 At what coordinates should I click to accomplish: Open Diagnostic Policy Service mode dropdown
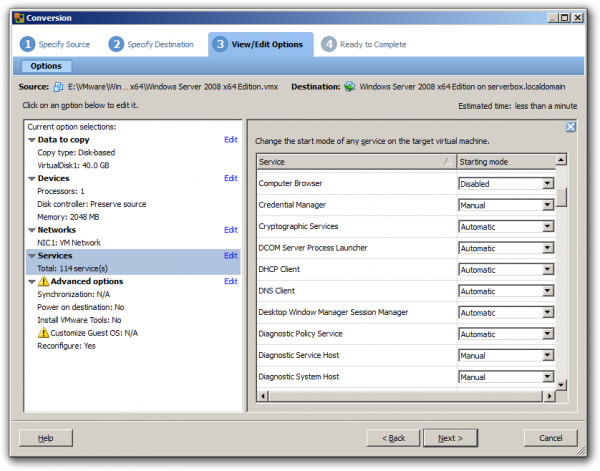(x=548, y=334)
